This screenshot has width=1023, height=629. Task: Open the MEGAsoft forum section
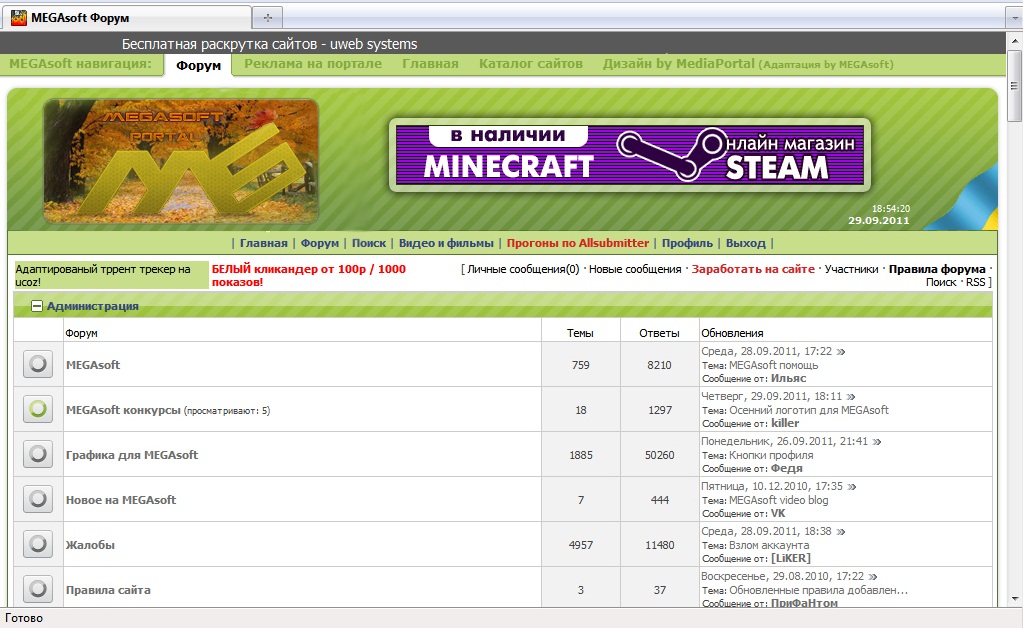tap(93, 365)
